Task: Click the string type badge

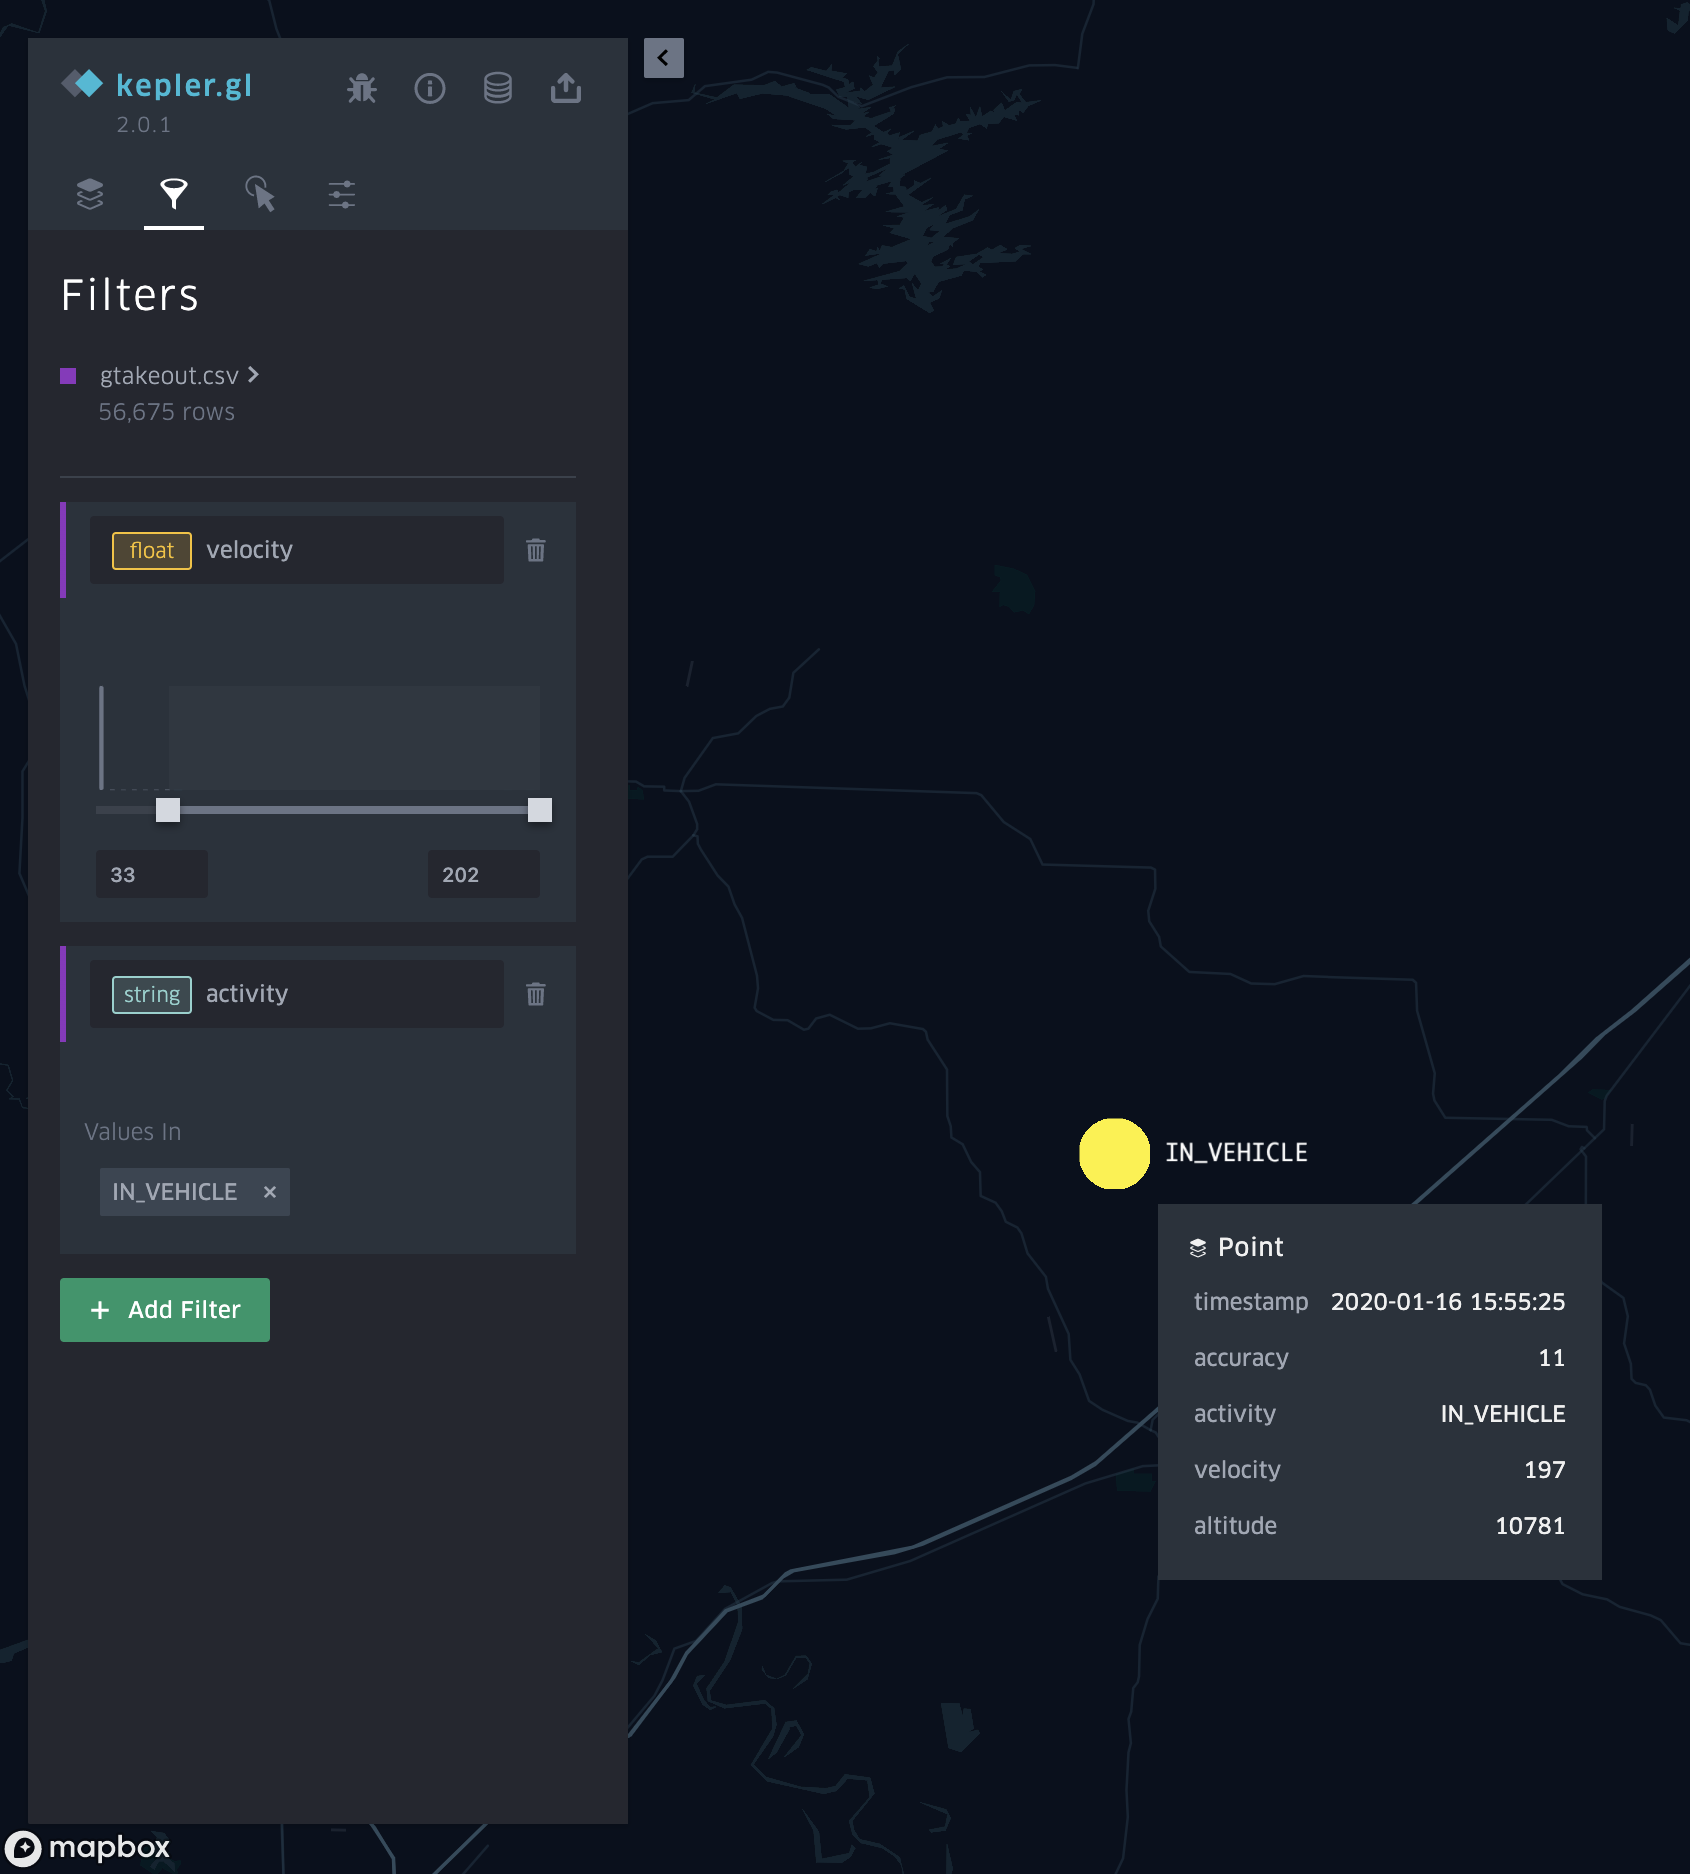Action: (152, 995)
